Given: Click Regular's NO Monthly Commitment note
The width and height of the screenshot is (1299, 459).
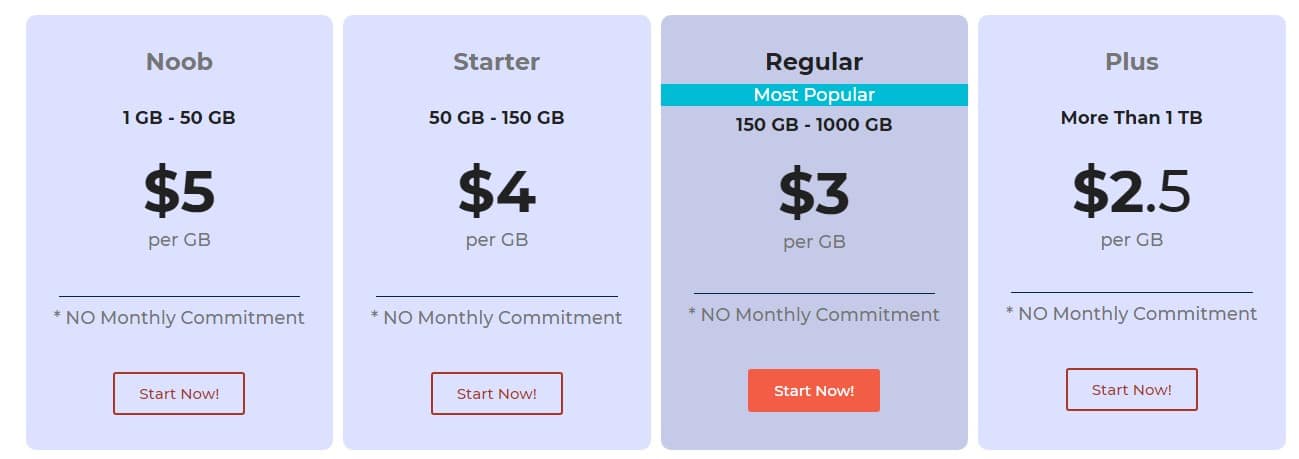Looking at the screenshot, I should click(814, 315).
